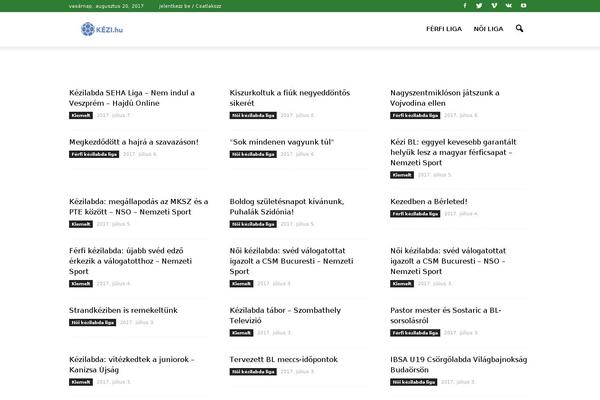Open article Kézilabda tábor – Szombathely Televízió
This screenshot has height=400, width=600.
click(285, 315)
